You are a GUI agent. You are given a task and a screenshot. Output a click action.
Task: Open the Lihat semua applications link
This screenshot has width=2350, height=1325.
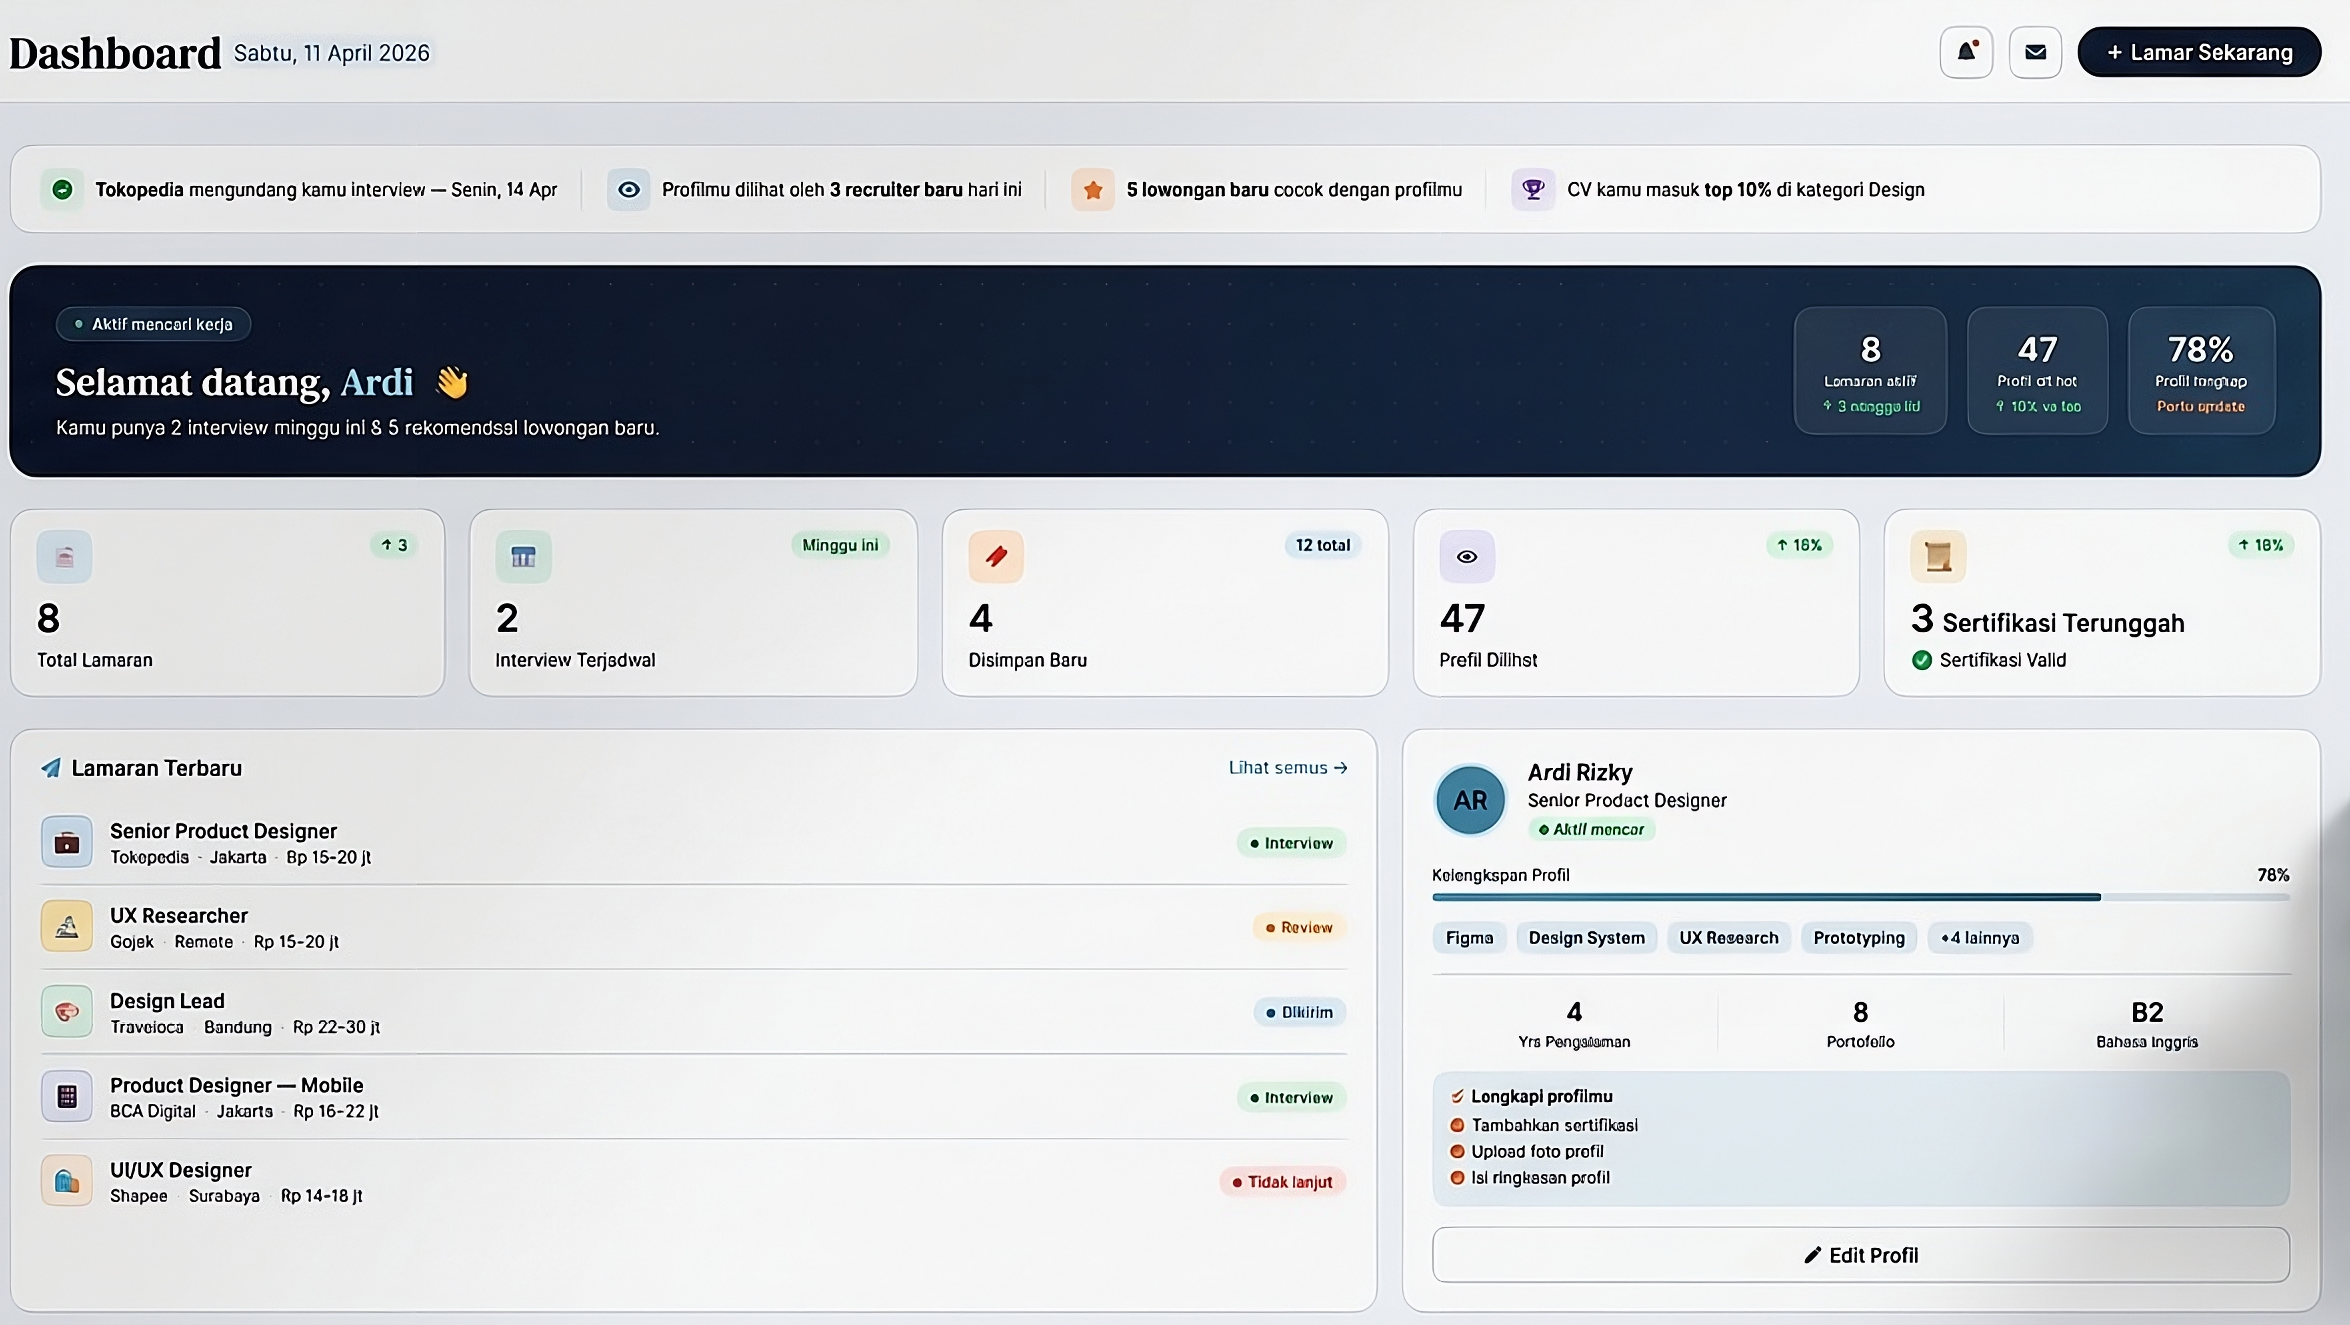pyautogui.click(x=1287, y=767)
